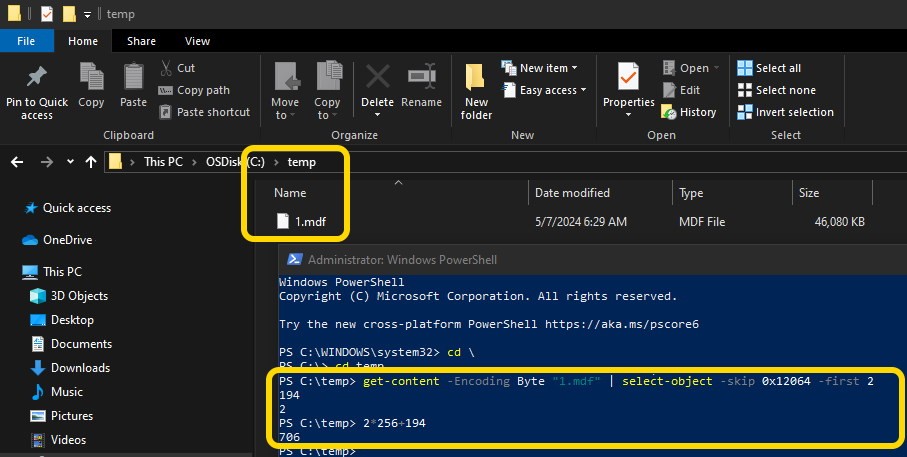Switch to the Share ribbon tab

(141, 41)
